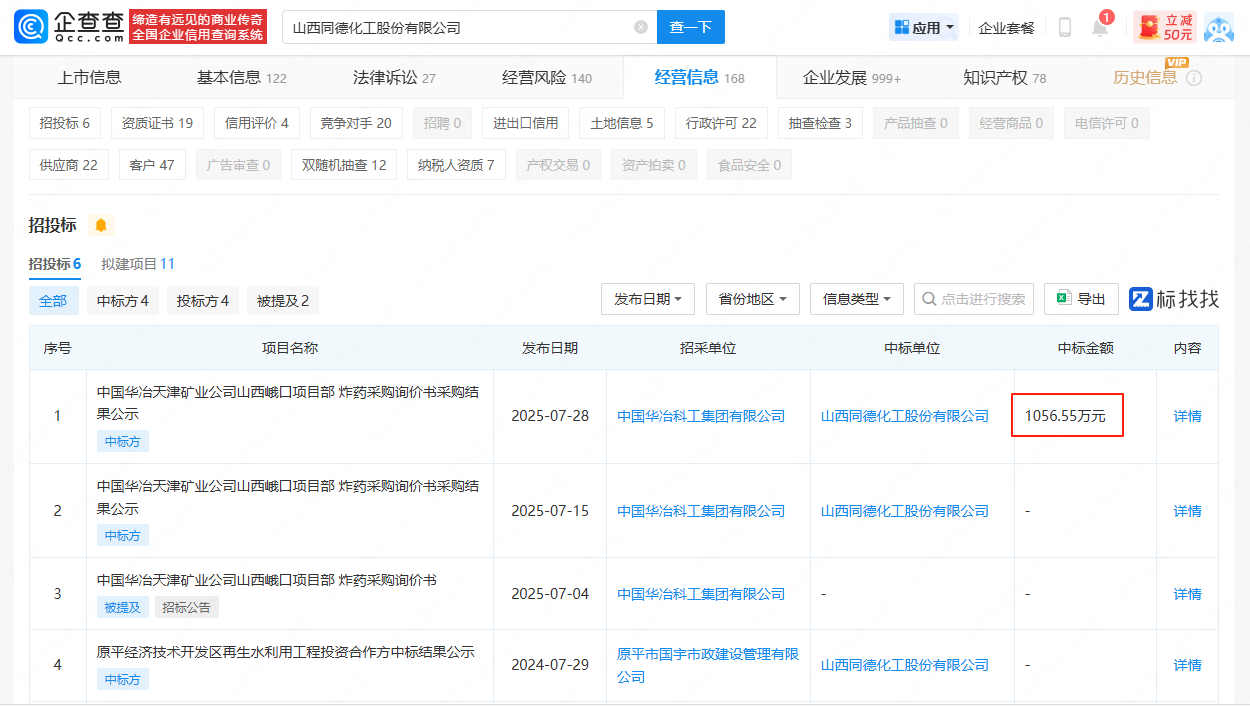1250x706 pixels.
Task: Click the 招标公告 tag in row 3
Action: (187, 607)
